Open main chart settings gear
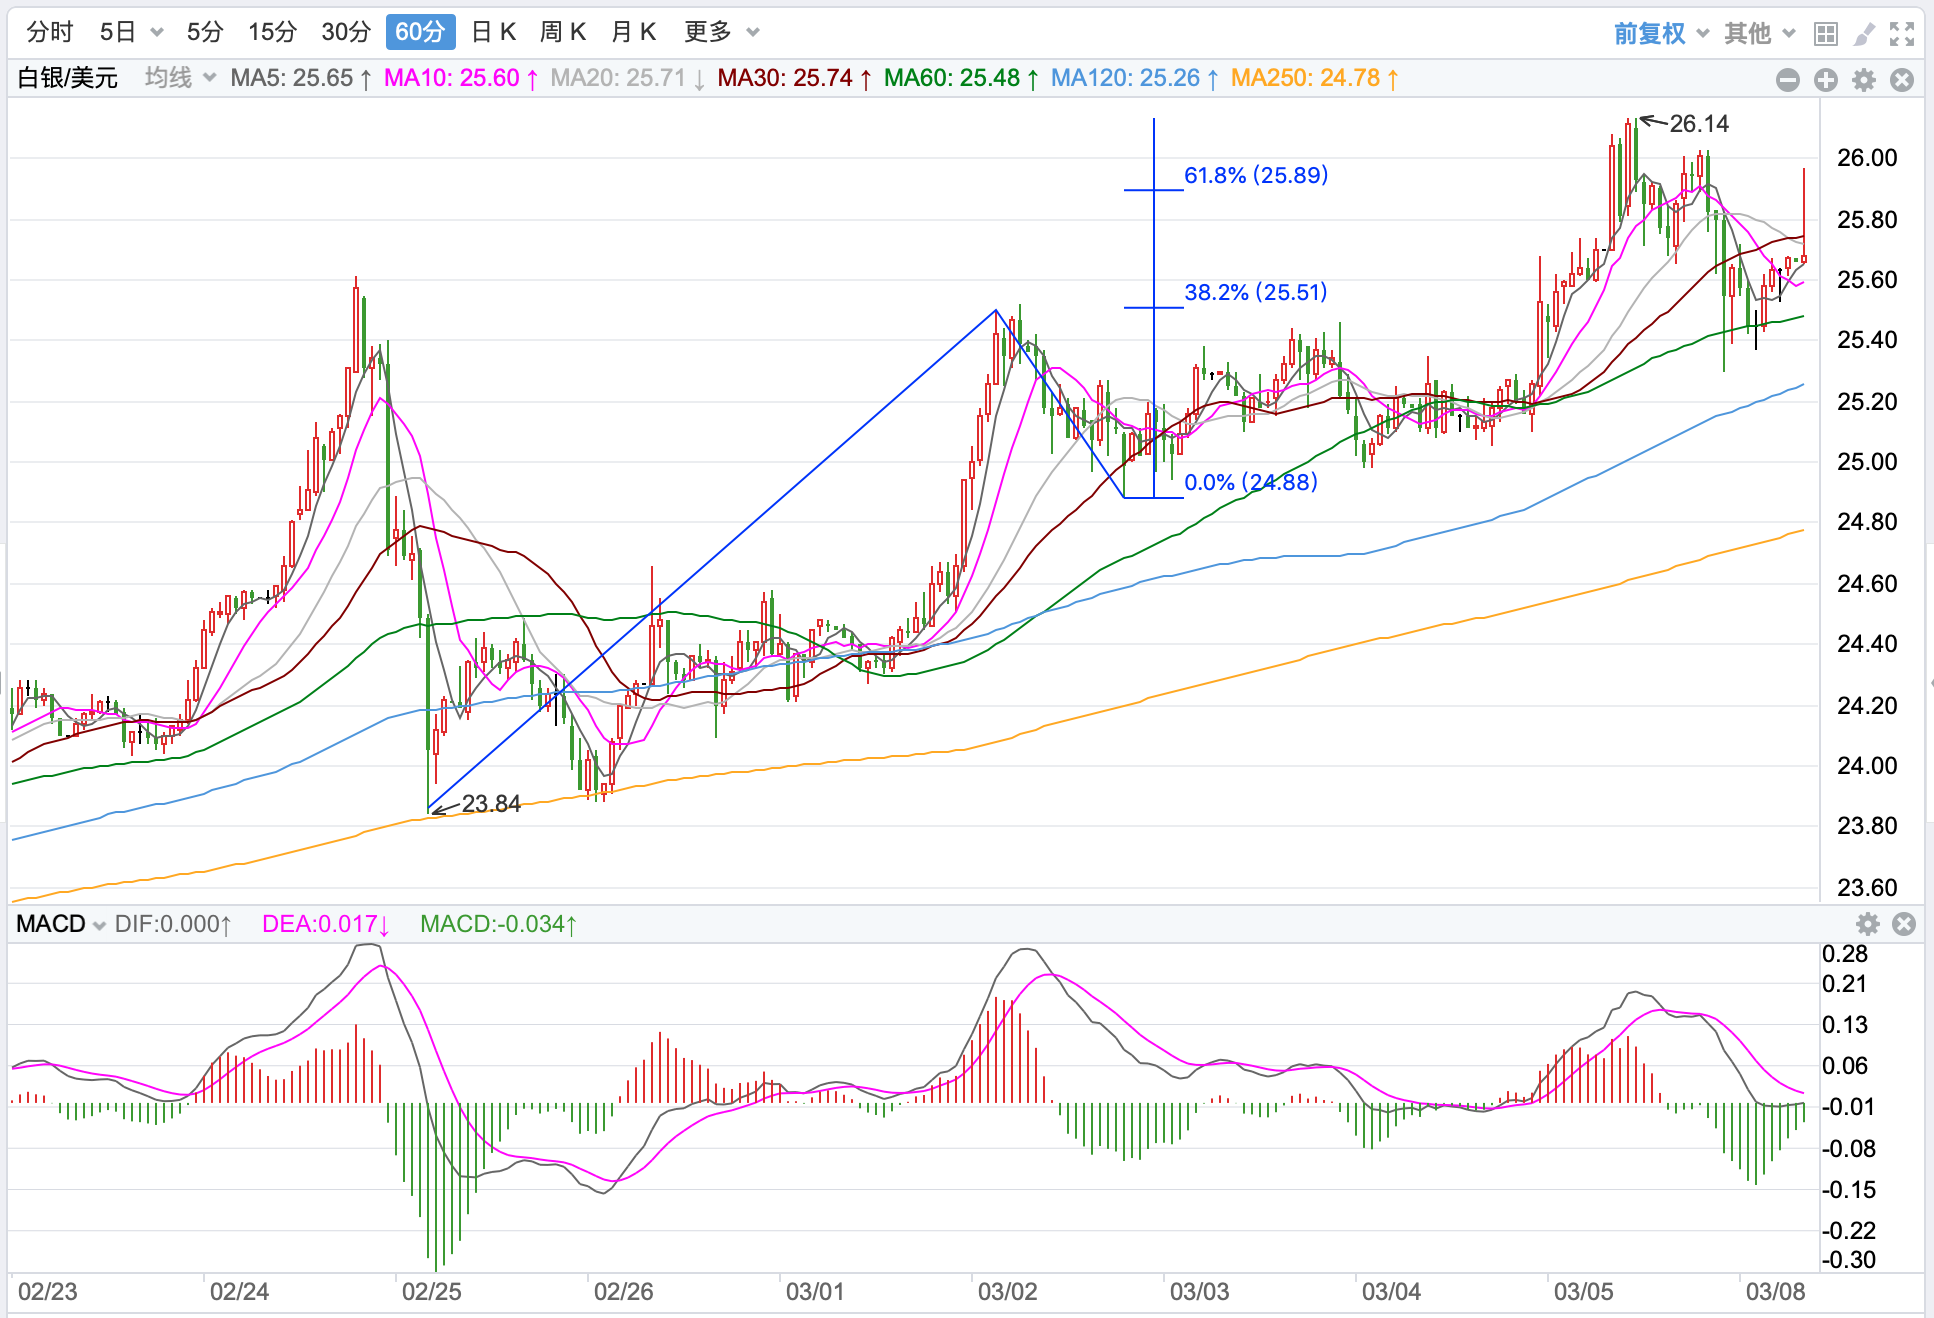 [x=1864, y=80]
